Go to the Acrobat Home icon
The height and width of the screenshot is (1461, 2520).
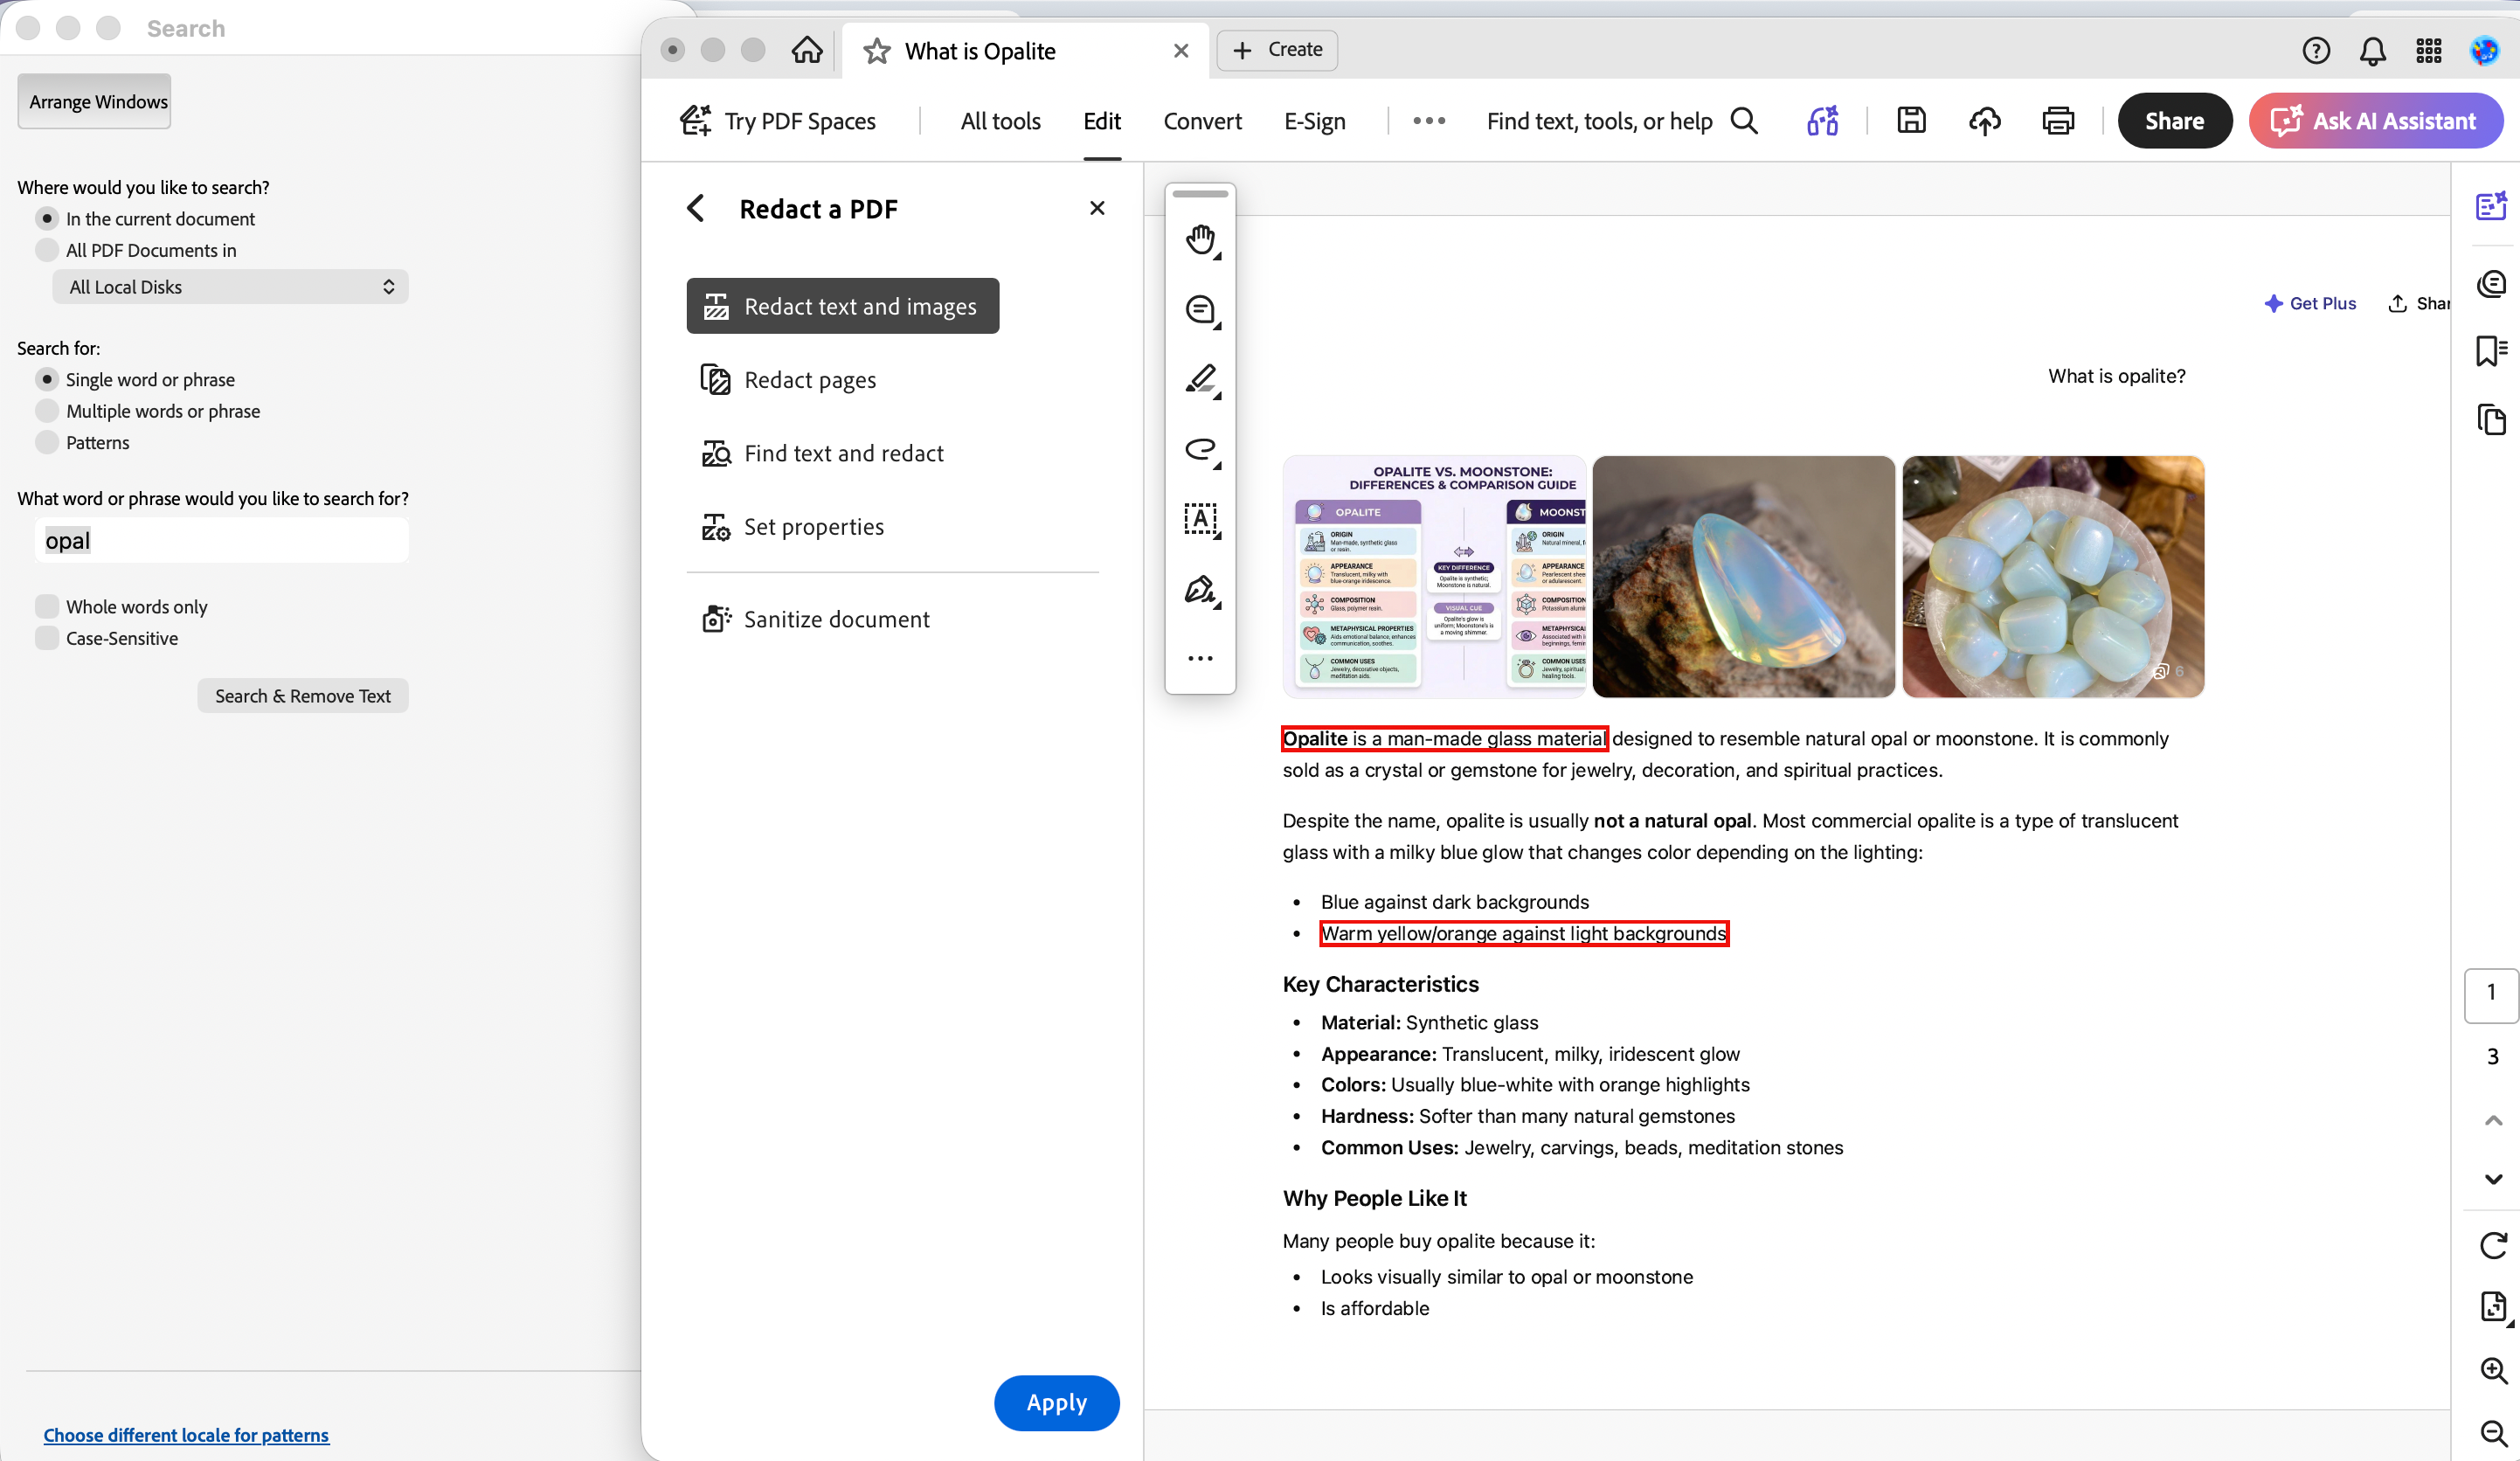point(807,50)
